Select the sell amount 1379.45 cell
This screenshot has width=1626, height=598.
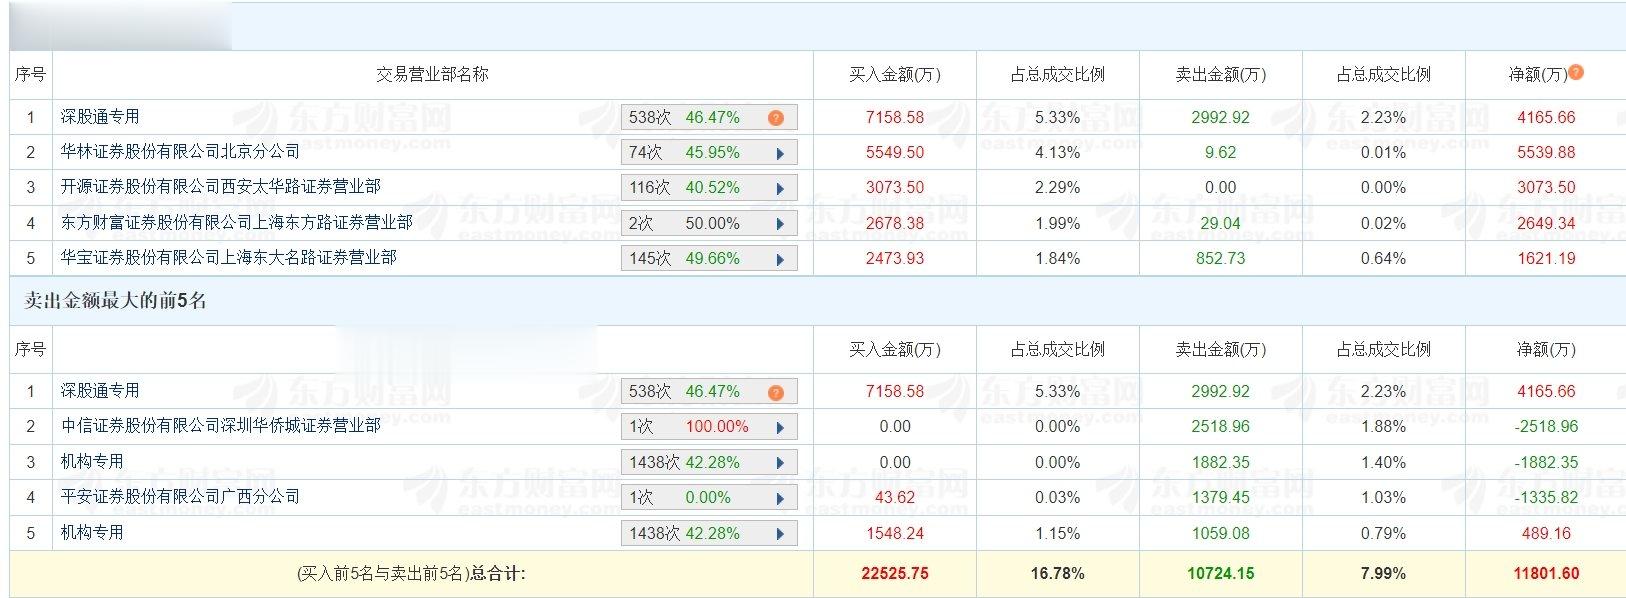[1221, 497]
